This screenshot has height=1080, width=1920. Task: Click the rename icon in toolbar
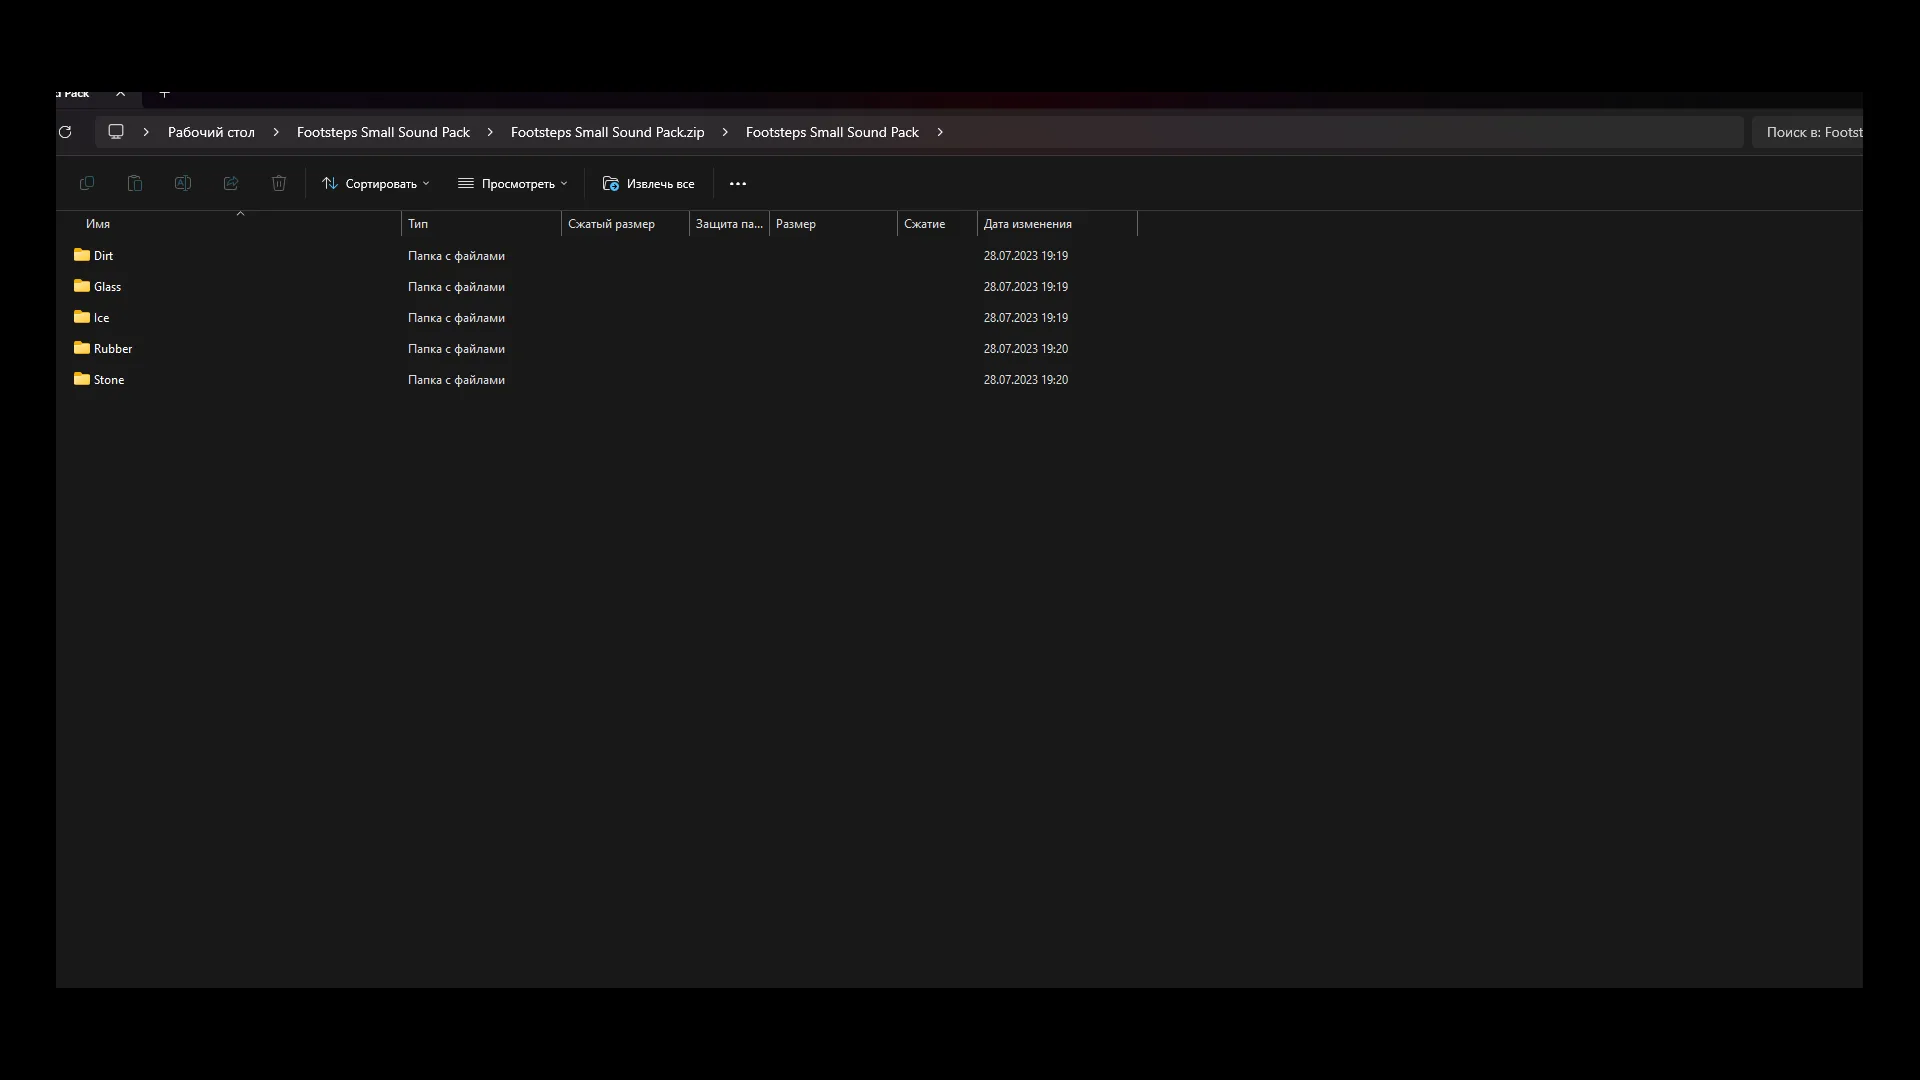point(183,183)
